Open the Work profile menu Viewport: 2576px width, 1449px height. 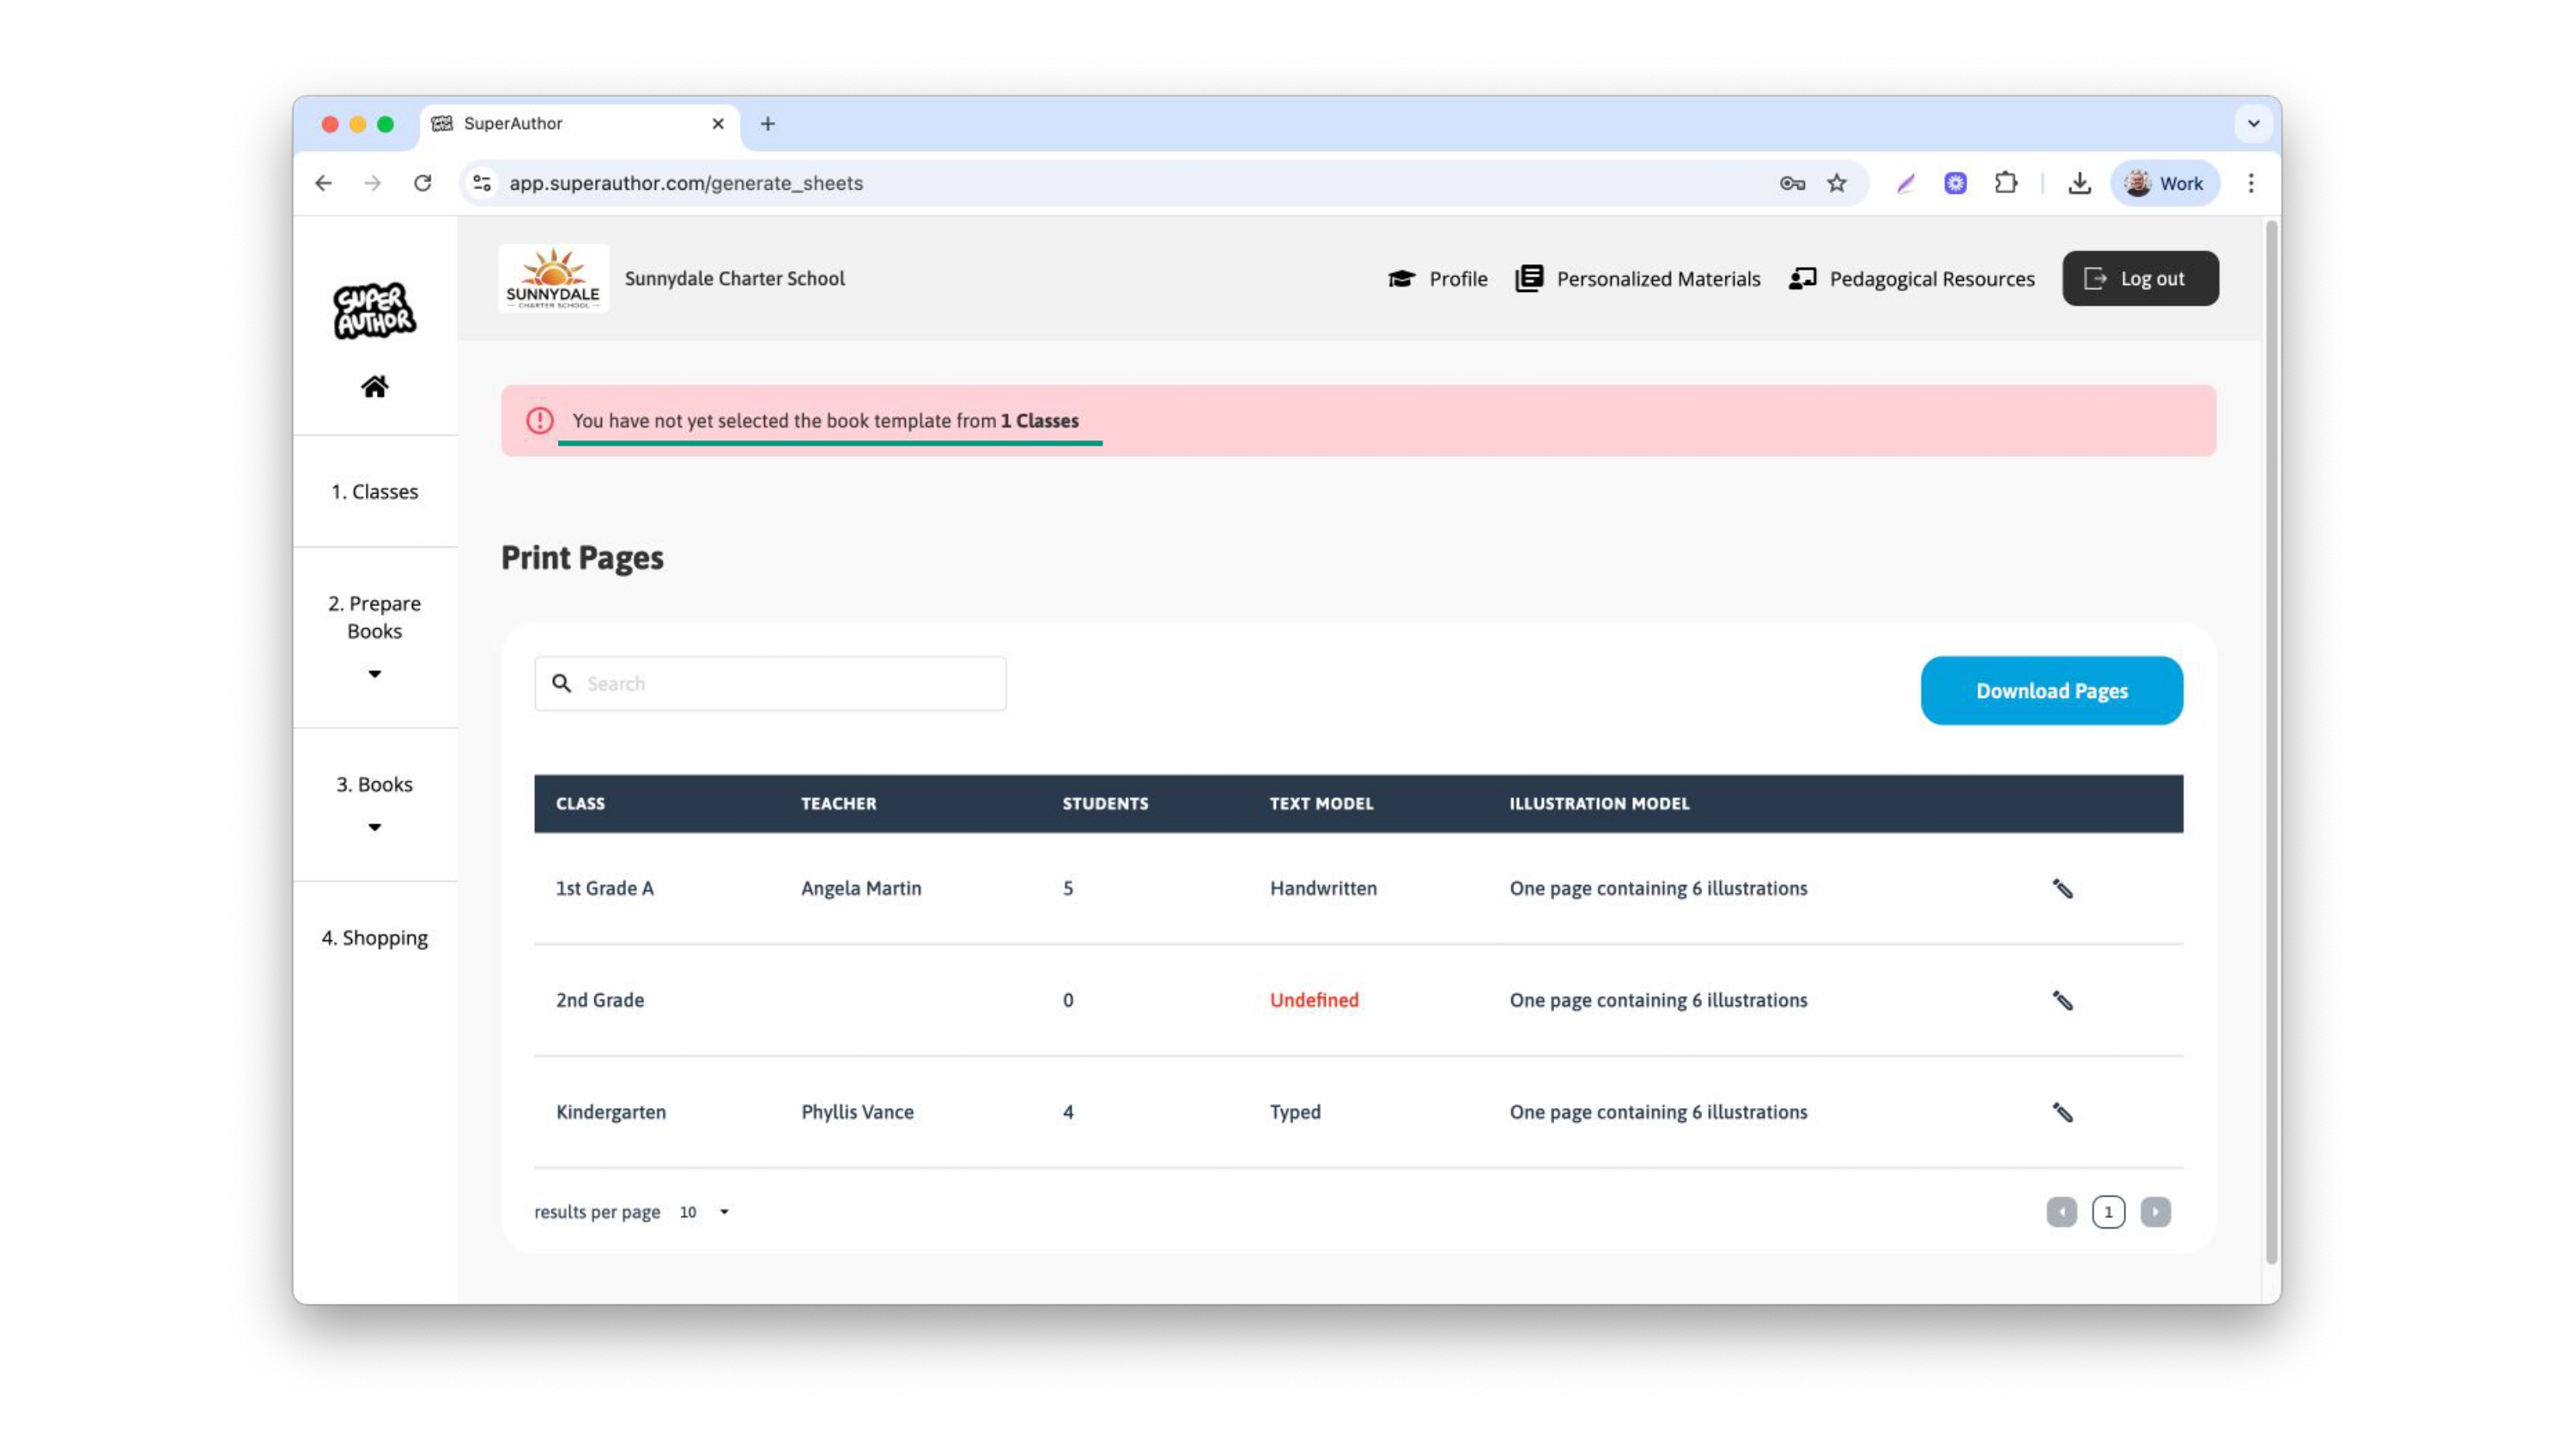2165,183
